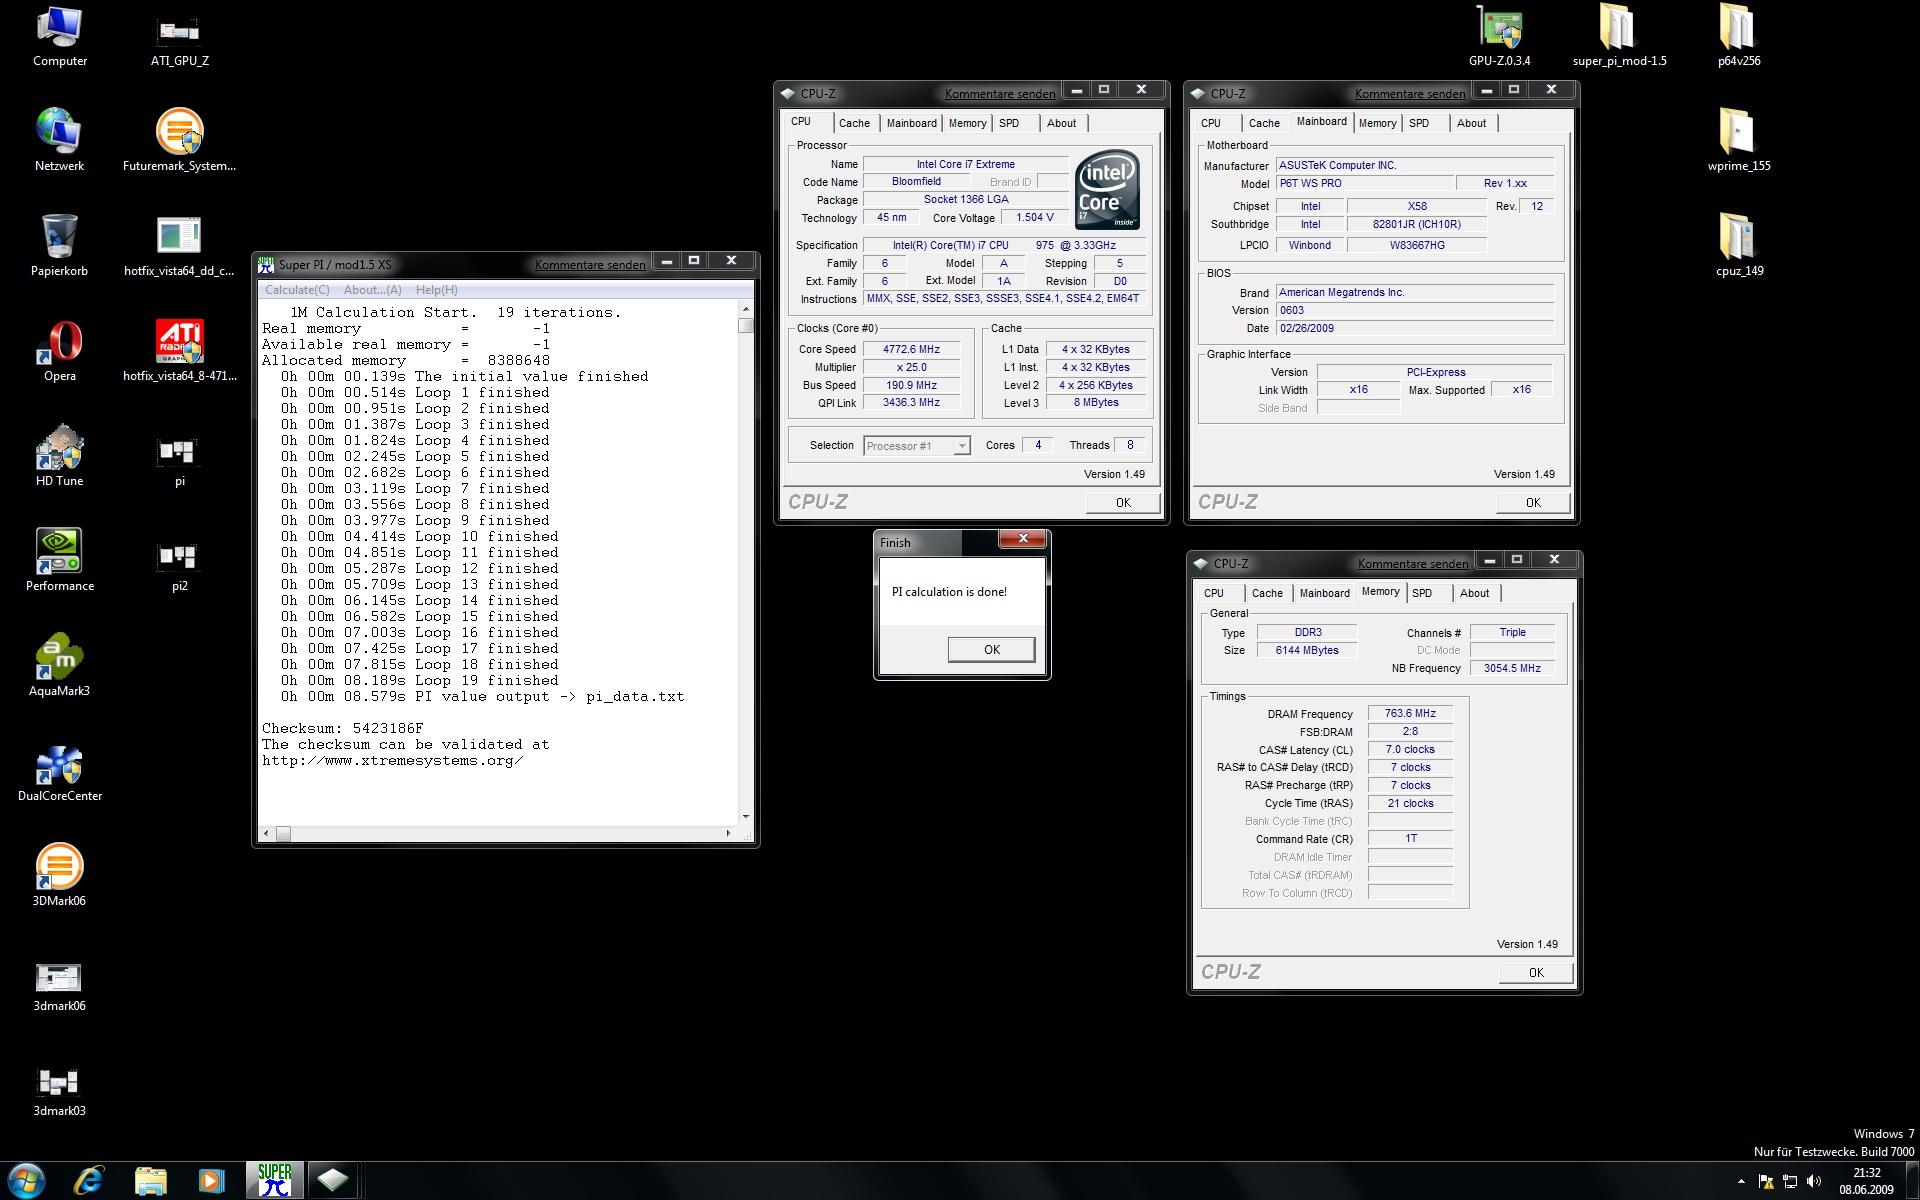The height and width of the screenshot is (1200, 1920).
Task: Open Calculate menu in Super PI
Action: click(x=297, y=290)
